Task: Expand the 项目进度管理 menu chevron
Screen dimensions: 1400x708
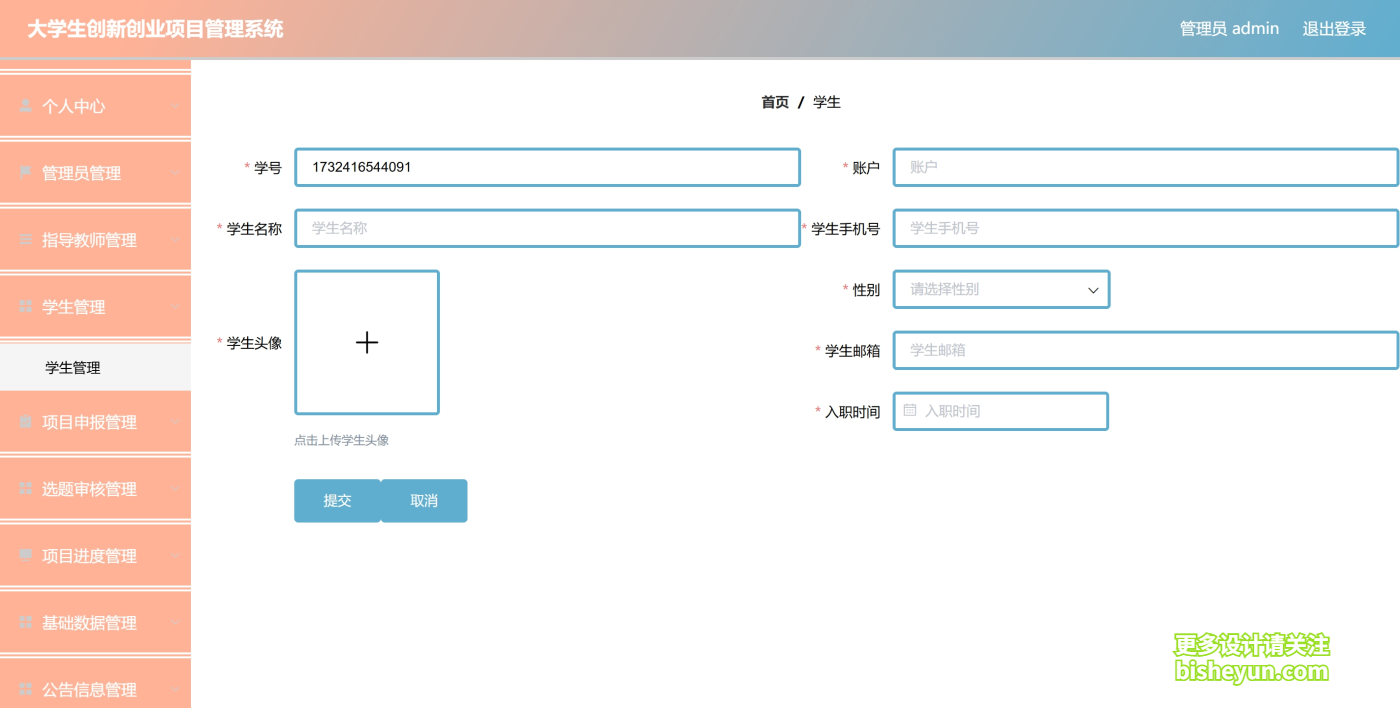Action: (174, 556)
